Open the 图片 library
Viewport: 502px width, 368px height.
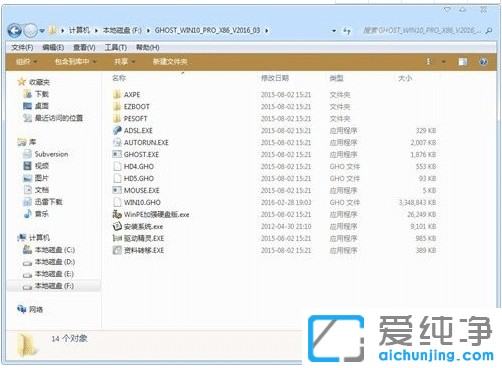(x=42, y=178)
